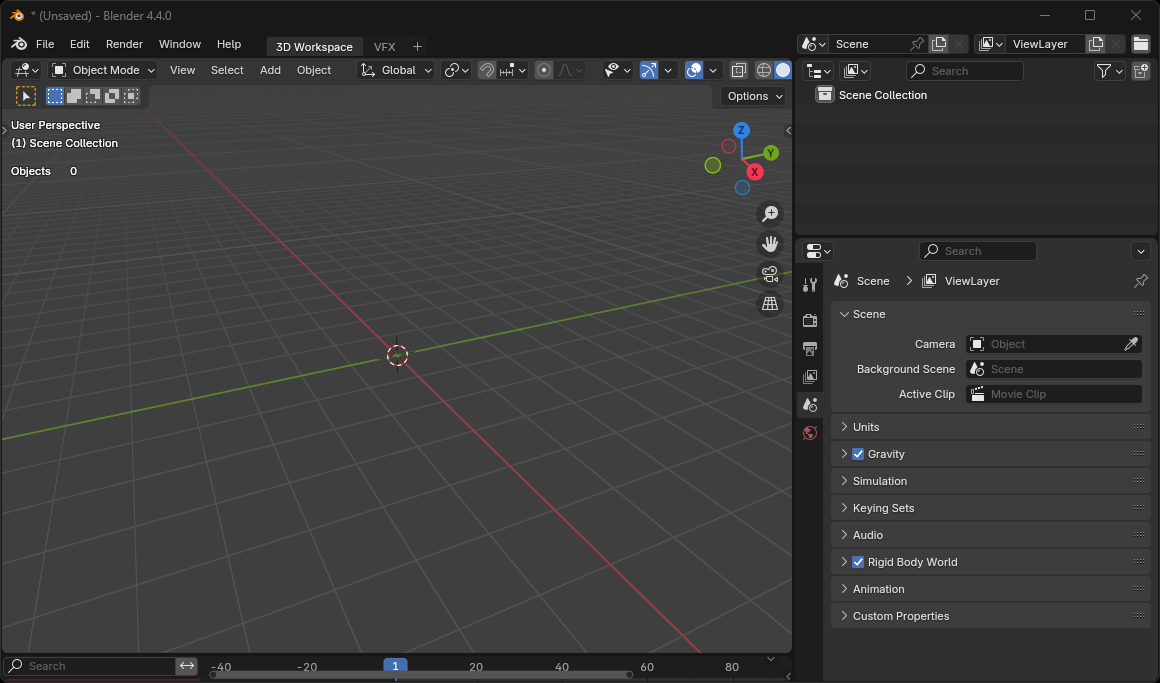Click the Blender logo menu icon
The image size is (1160, 683).
click(19, 44)
